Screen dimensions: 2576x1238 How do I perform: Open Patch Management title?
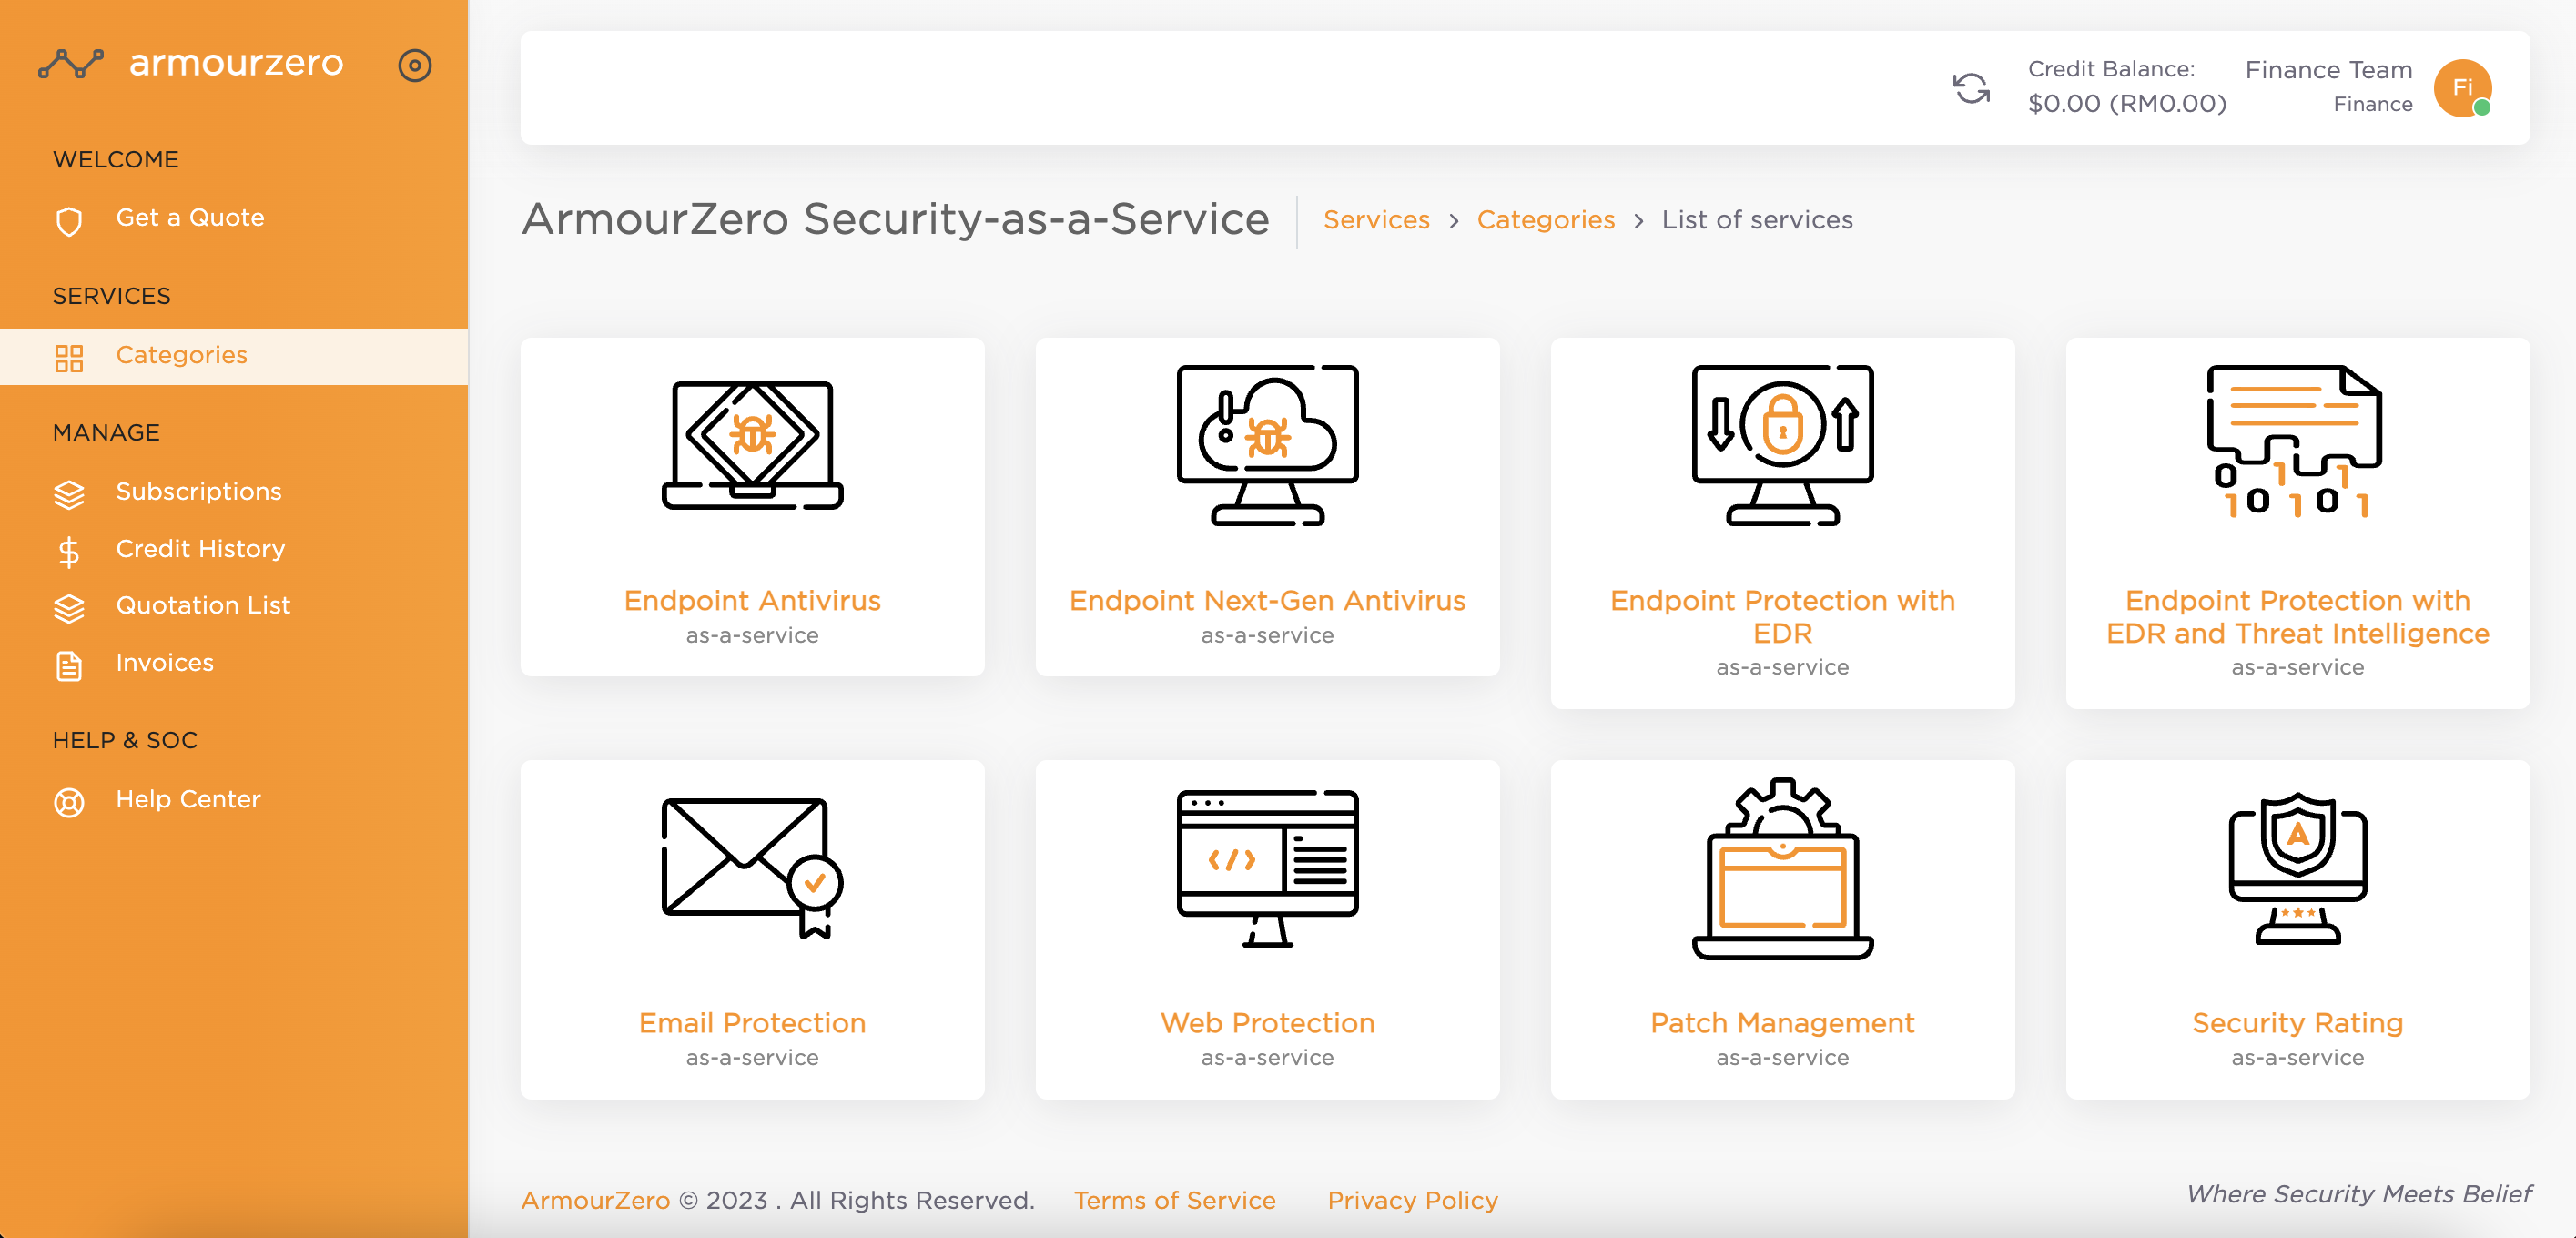point(1782,1022)
